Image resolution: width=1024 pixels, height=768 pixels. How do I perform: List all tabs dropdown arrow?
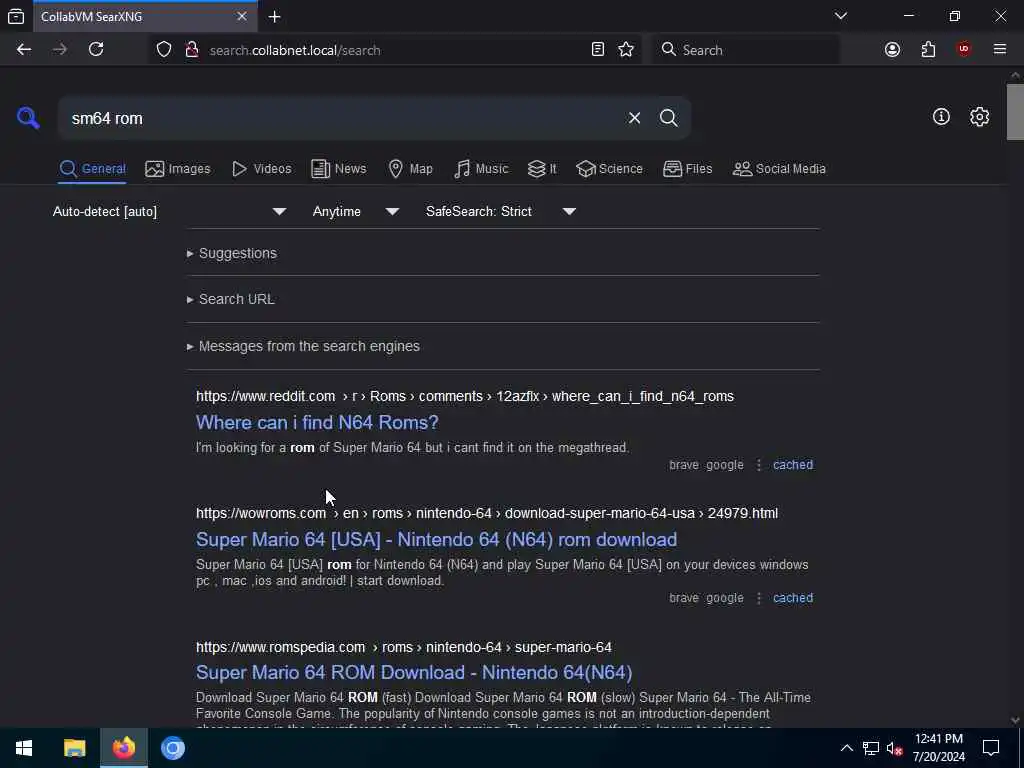point(840,16)
